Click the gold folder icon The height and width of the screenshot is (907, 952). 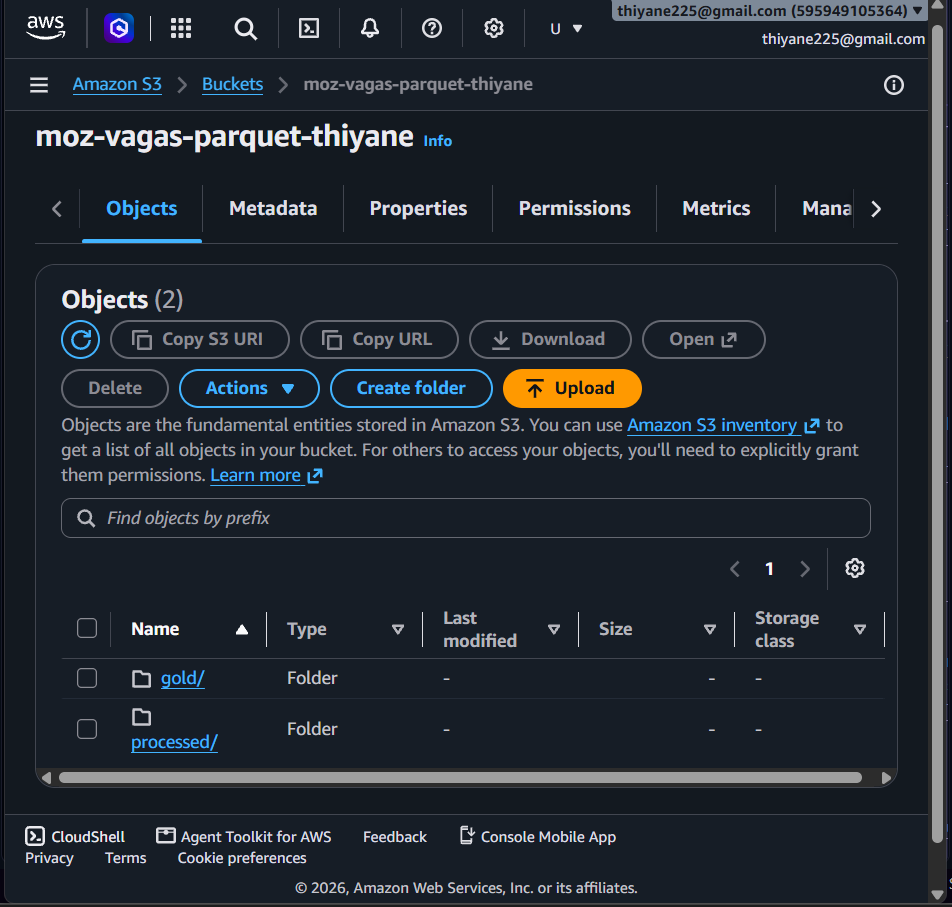[141, 678]
